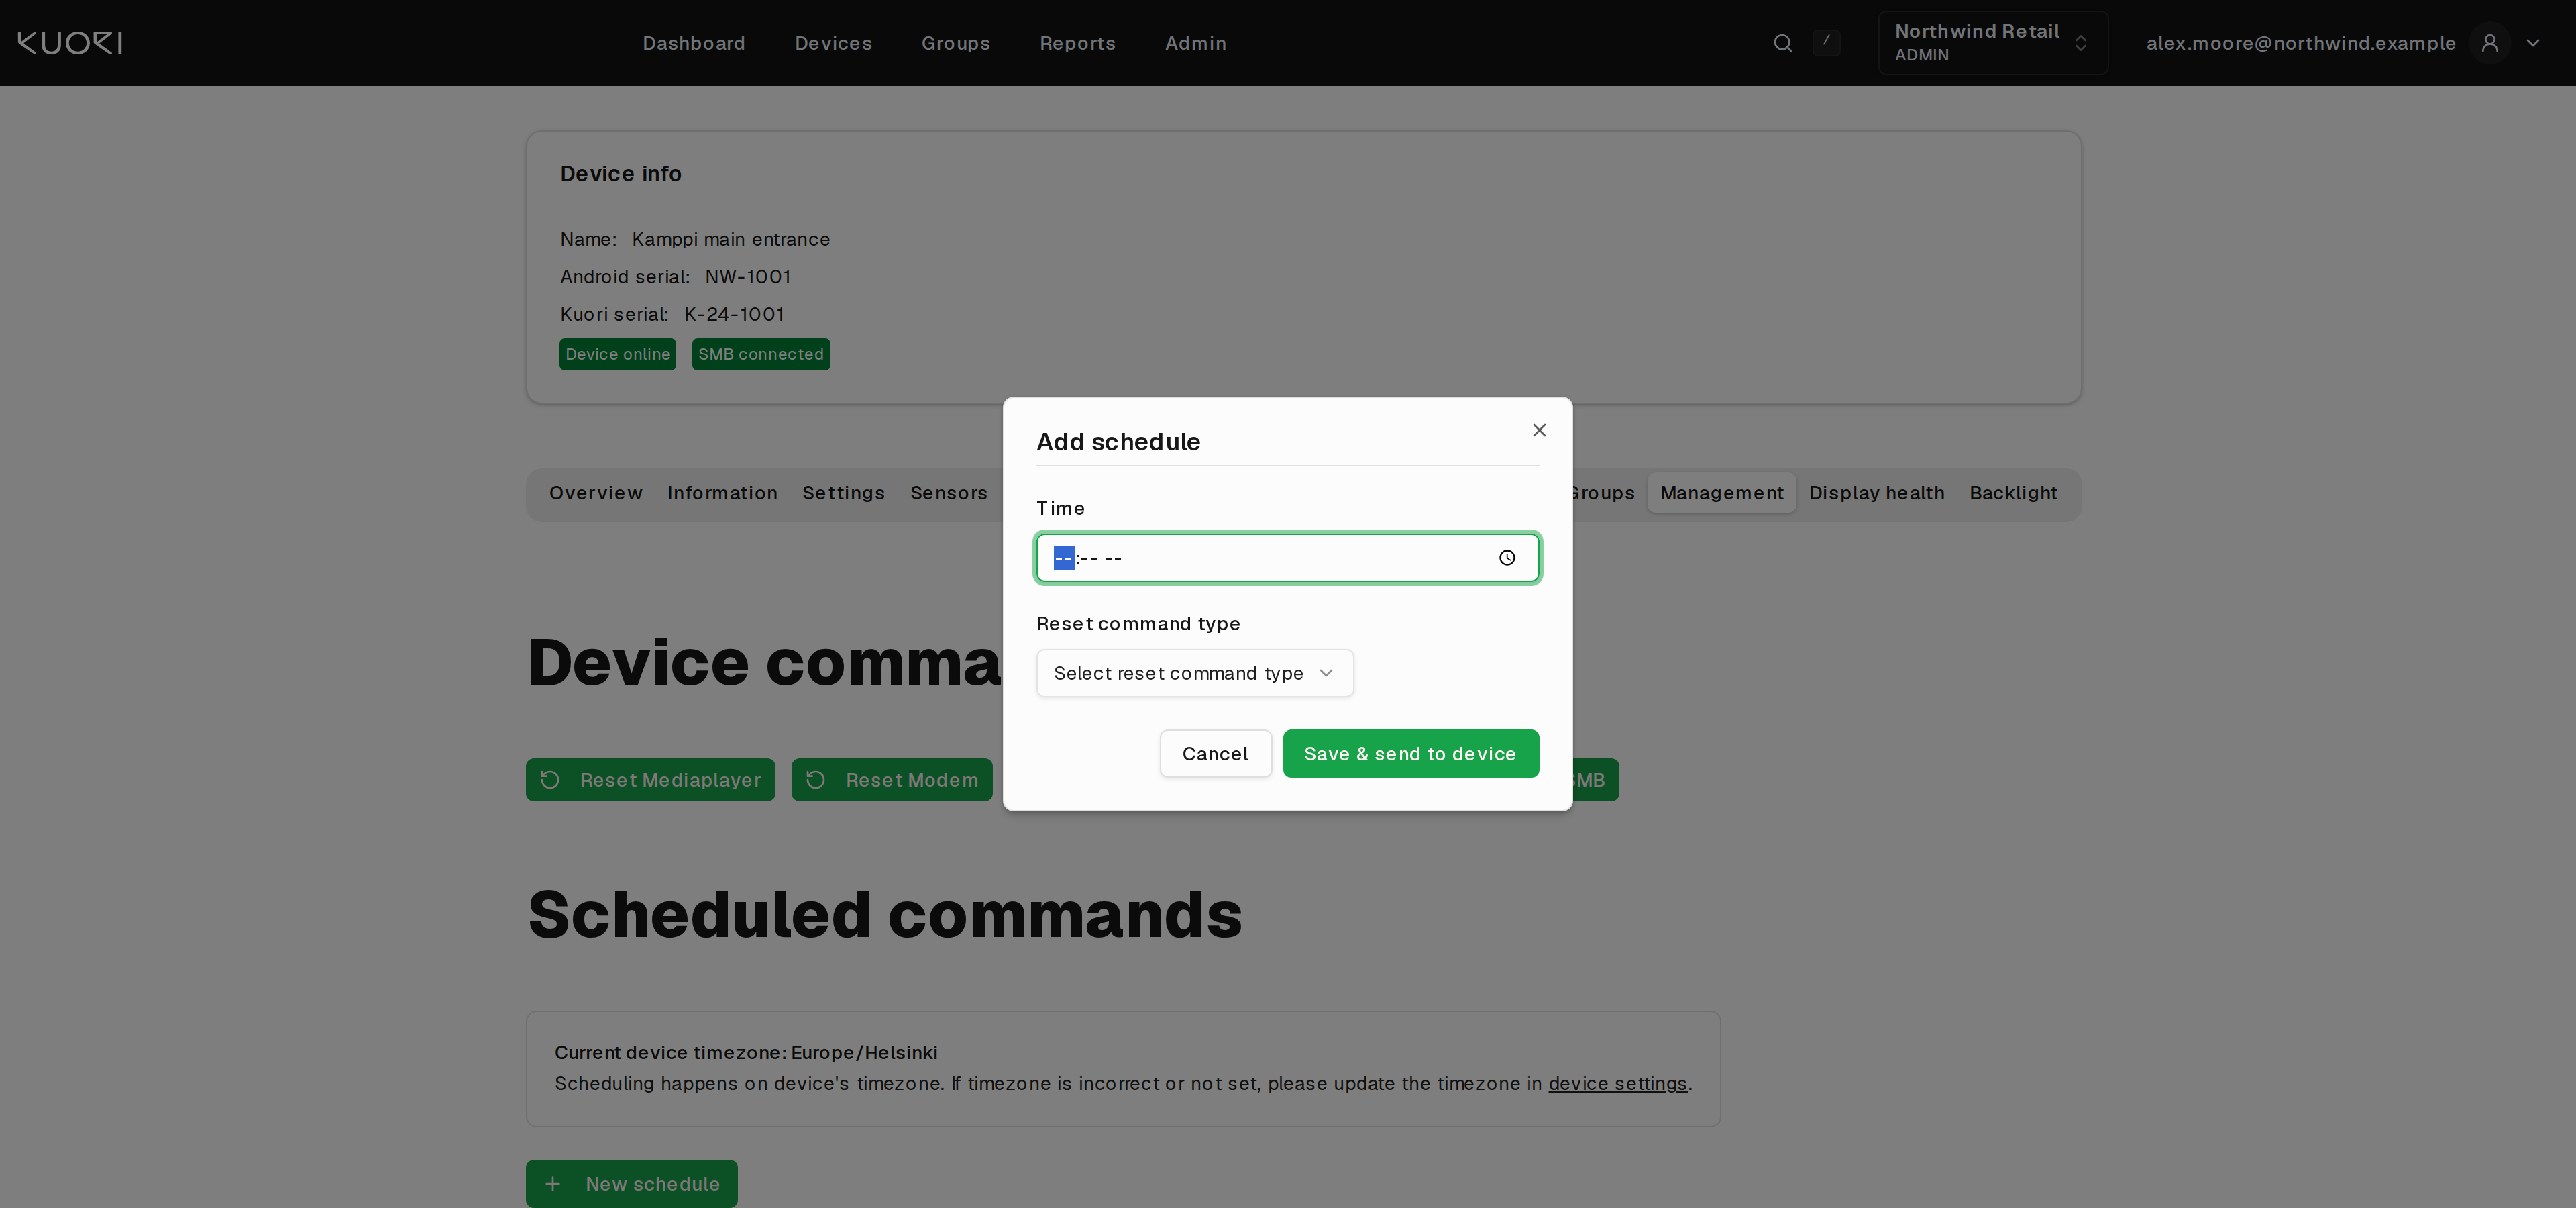Image resolution: width=2576 pixels, height=1208 pixels.
Task: Open Reports in top navigation
Action: pos(1077,43)
